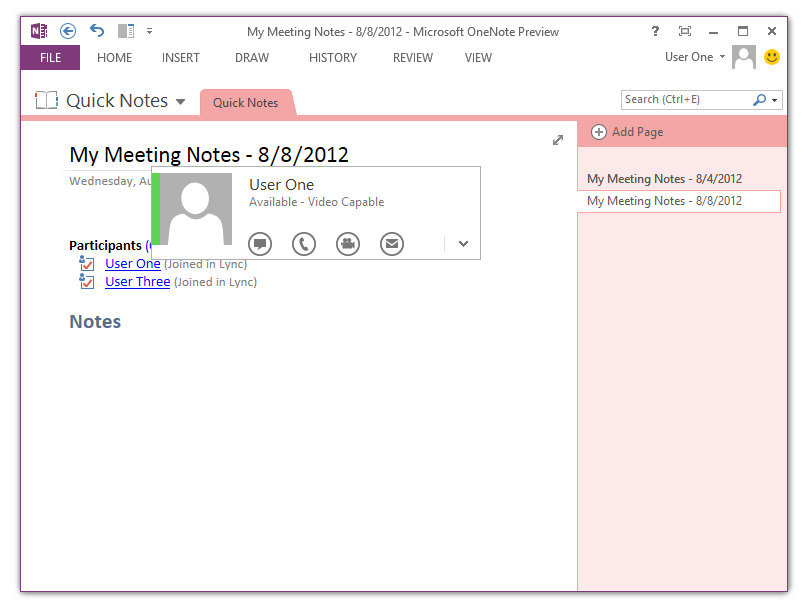Expand the contact card with the chevron
Viewport: 808px width, 608px height.
point(463,244)
